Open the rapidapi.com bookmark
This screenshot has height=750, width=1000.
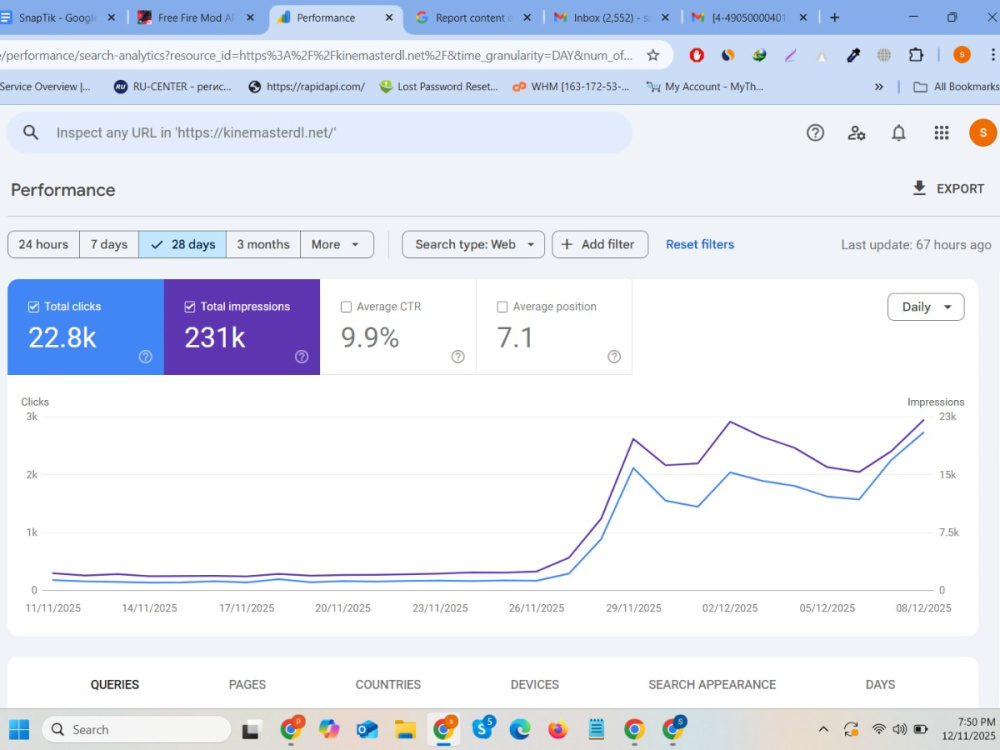click(307, 87)
